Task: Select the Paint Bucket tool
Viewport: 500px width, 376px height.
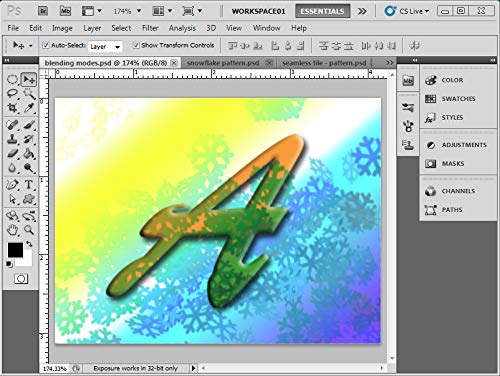Action: 29,154
